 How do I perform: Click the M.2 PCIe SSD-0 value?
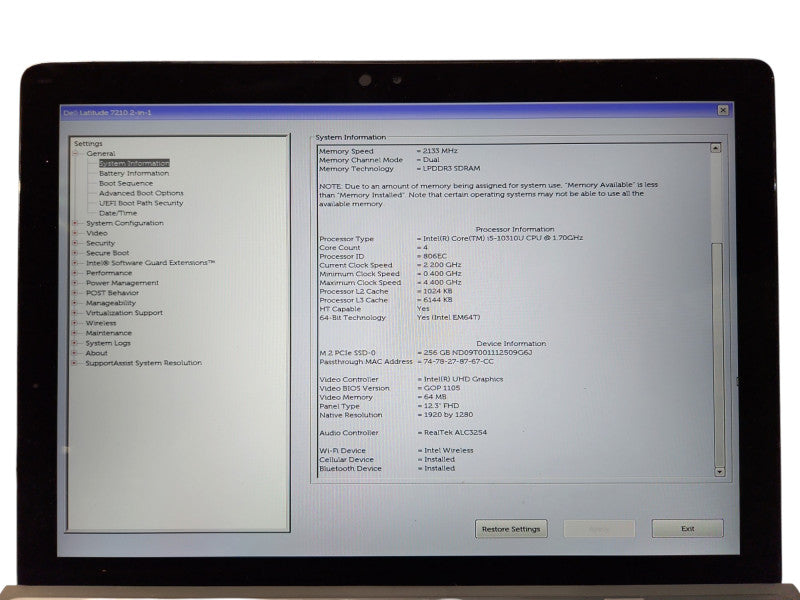[478, 353]
